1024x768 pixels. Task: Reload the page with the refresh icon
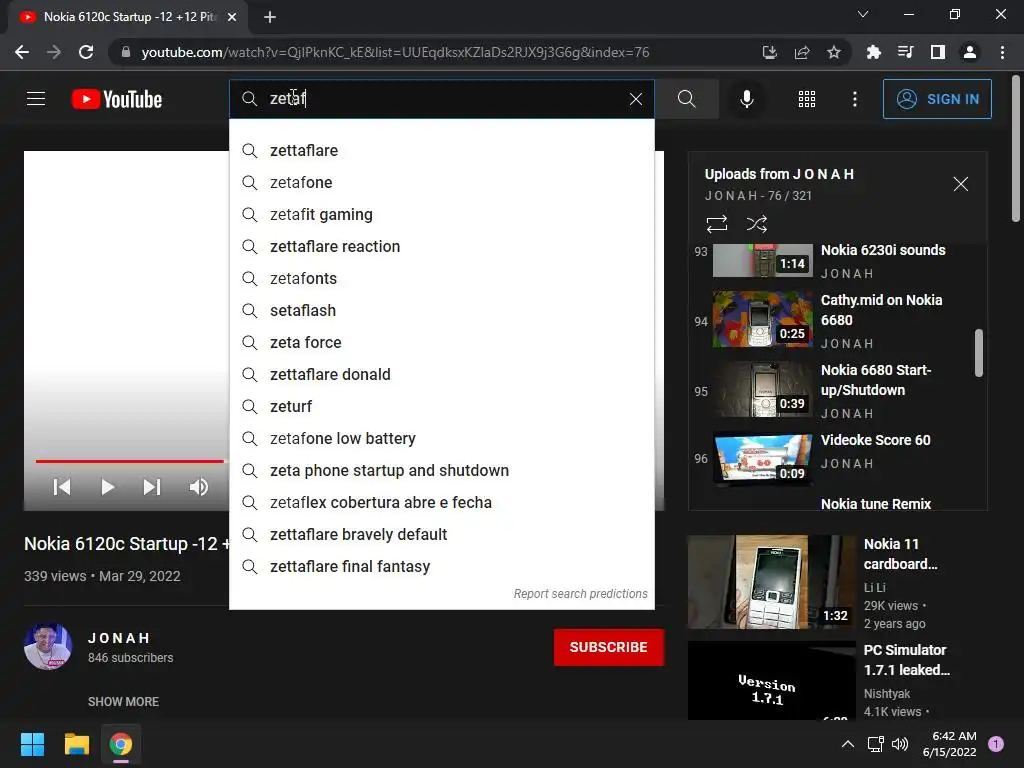click(86, 52)
